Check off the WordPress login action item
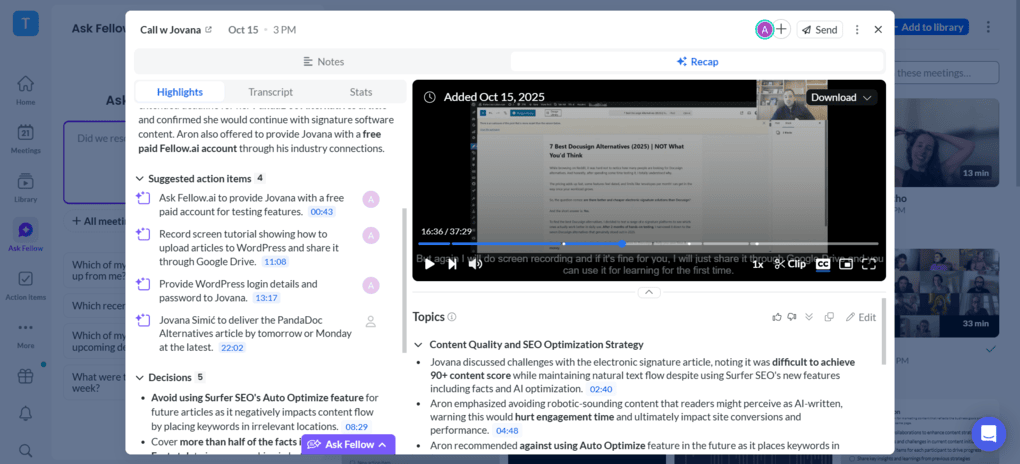Screen dimensions: 1020x464 coord(143,284)
